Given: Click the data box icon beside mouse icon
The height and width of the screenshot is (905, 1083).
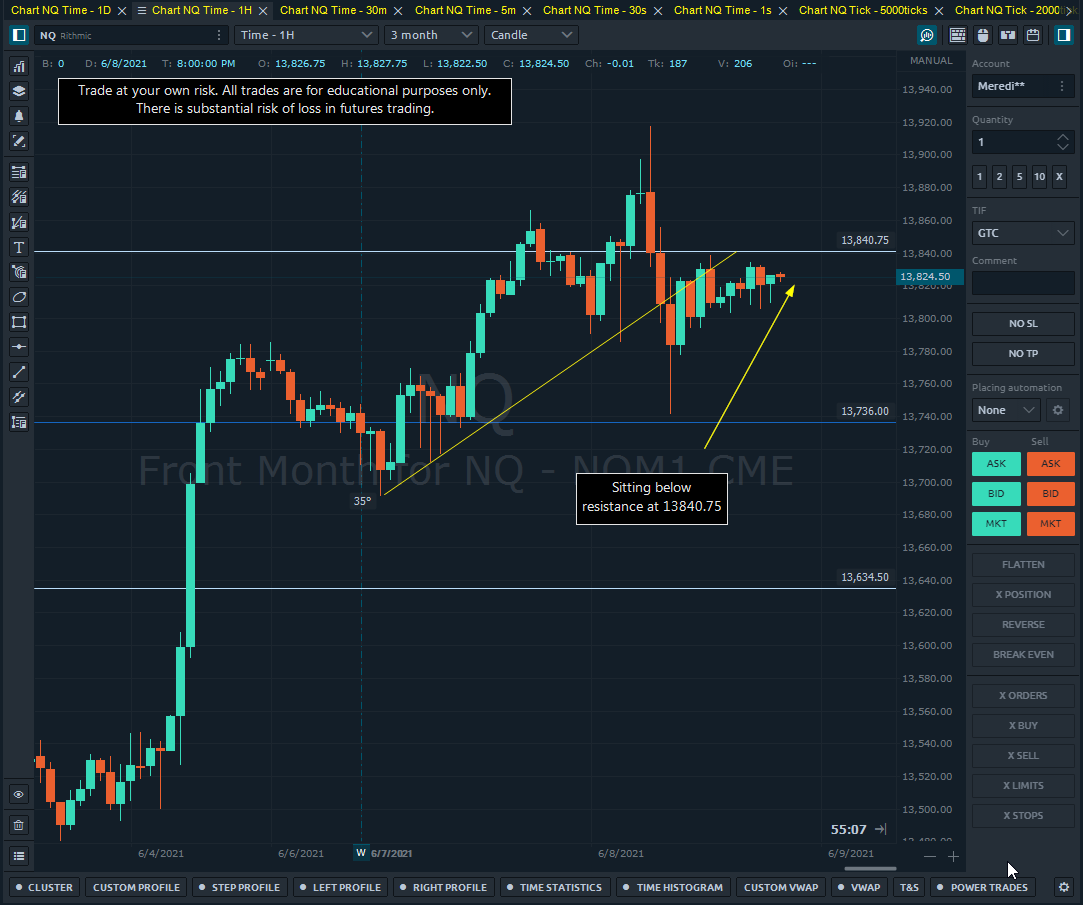Looking at the screenshot, I should [x=1008, y=35].
